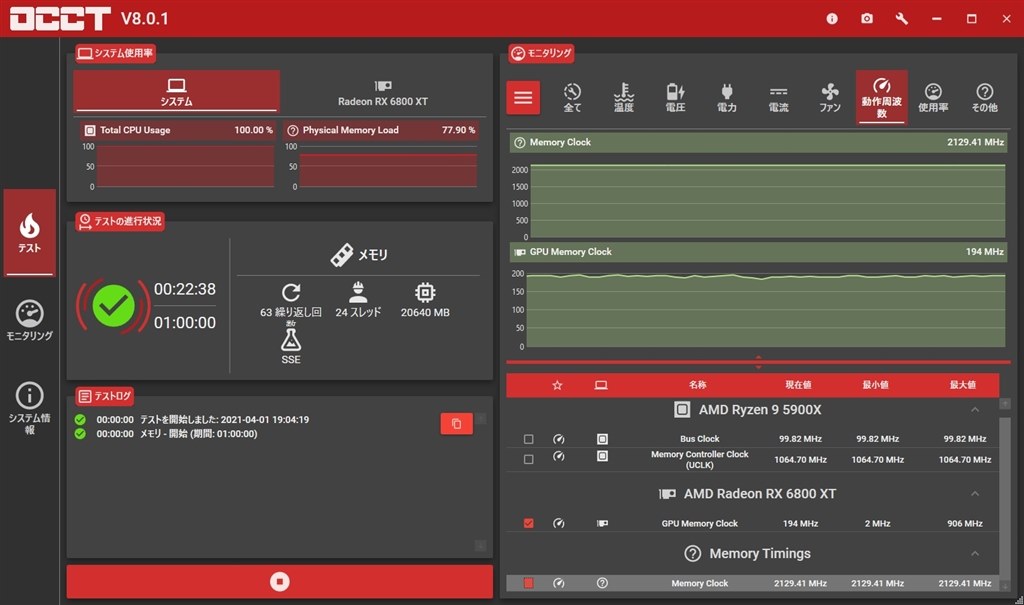This screenshot has width=1024, height=605.
Task: Click gauge icon in Bus Clock row
Action: coord(558,439)
